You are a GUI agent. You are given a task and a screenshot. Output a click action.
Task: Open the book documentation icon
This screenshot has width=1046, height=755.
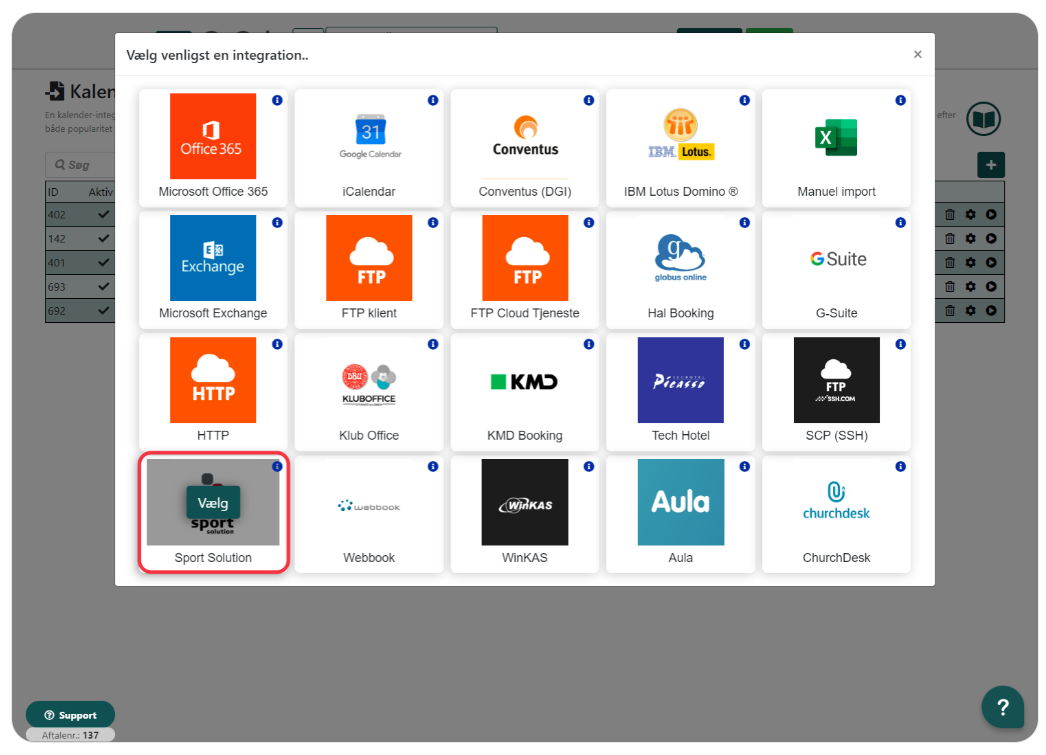(x=984, y=119)
